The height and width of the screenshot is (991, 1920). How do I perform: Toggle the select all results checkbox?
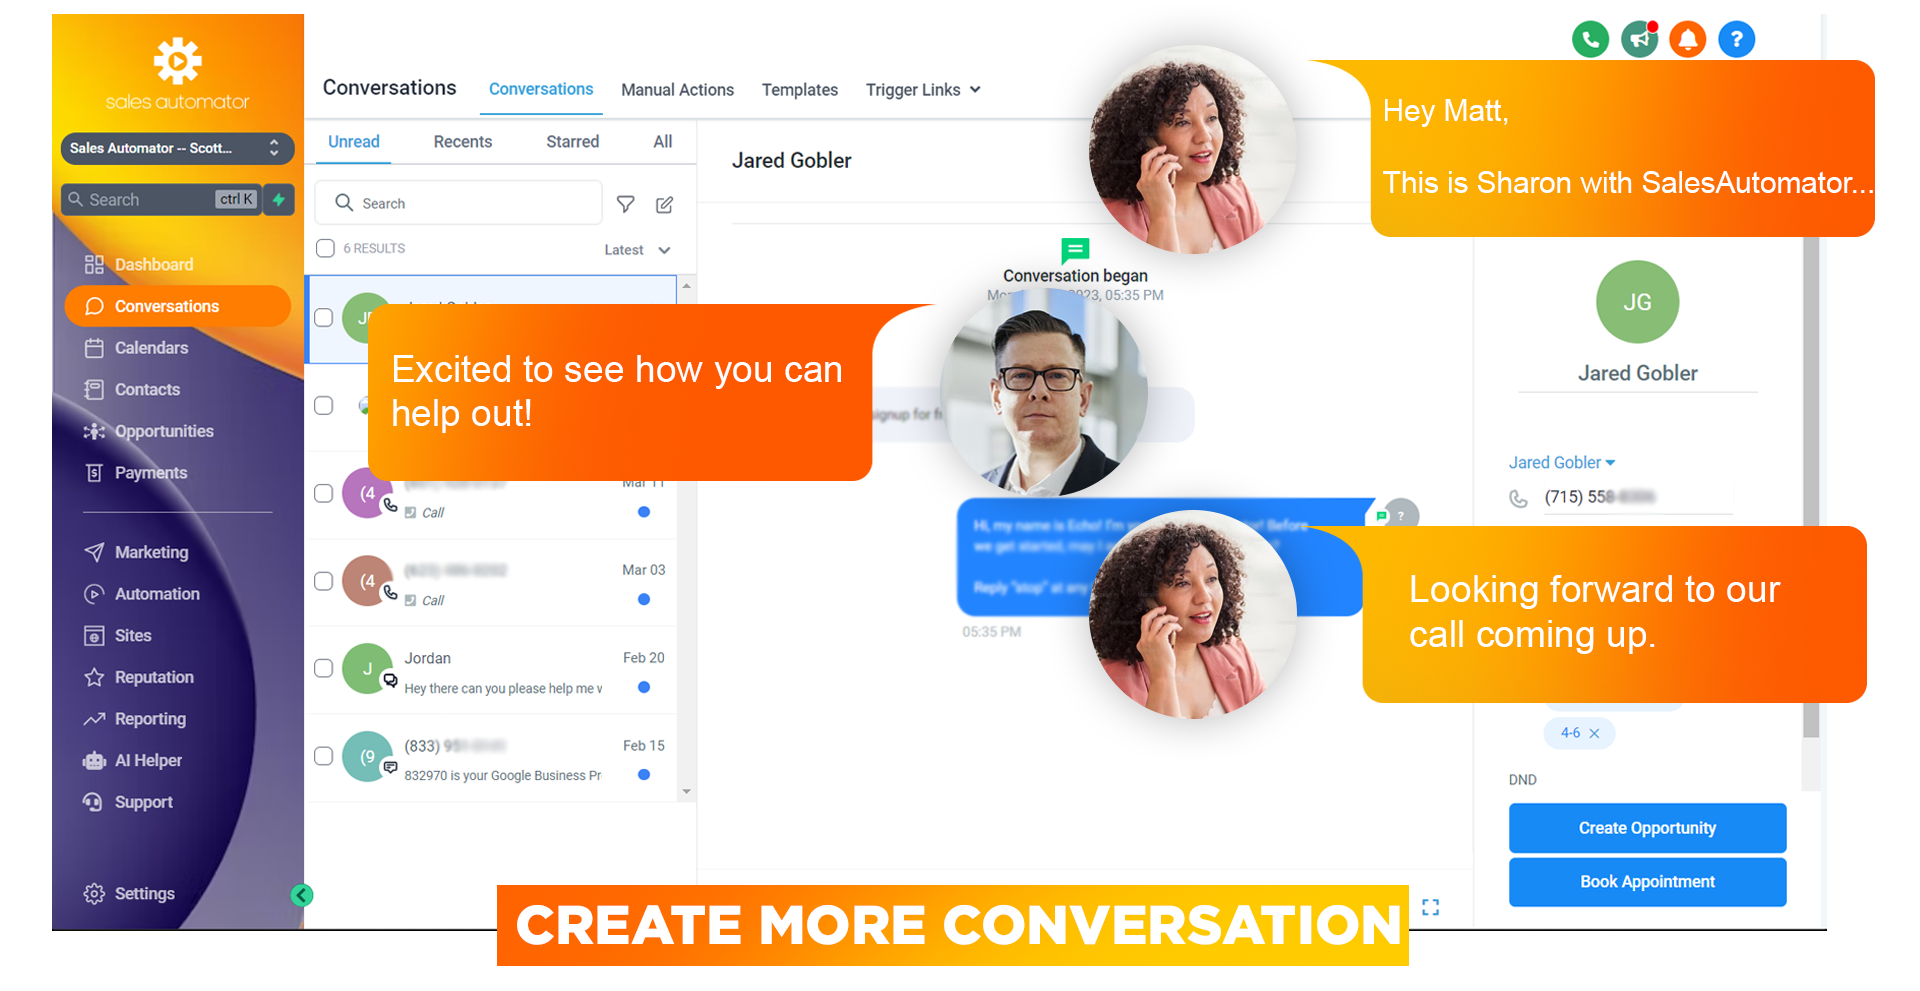325,248
